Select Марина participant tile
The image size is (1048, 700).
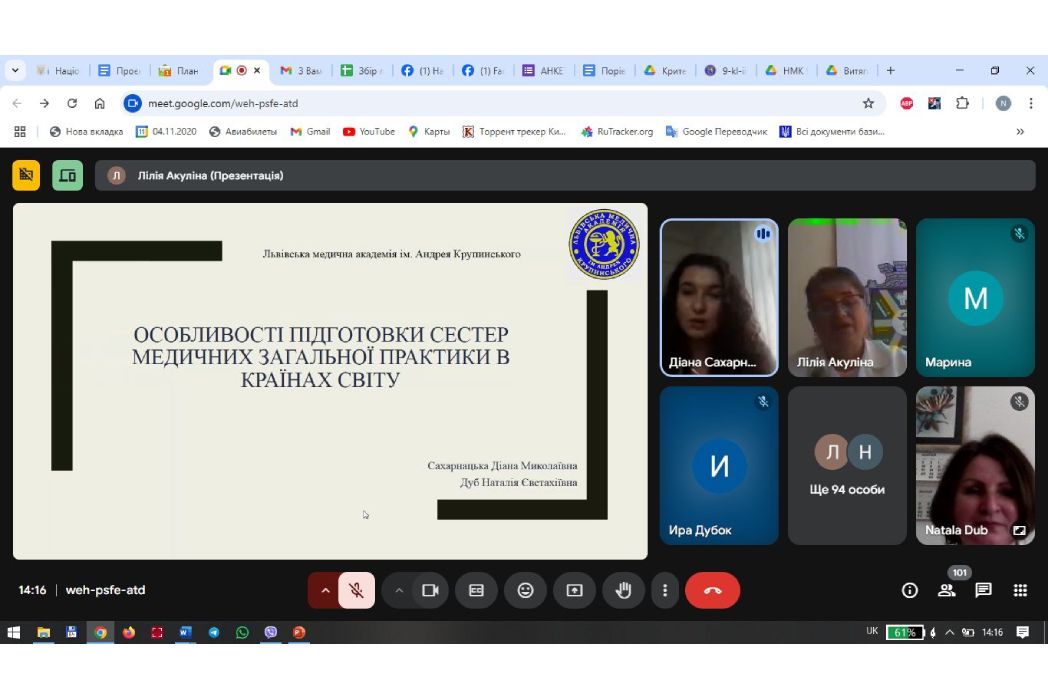[975, 298]
